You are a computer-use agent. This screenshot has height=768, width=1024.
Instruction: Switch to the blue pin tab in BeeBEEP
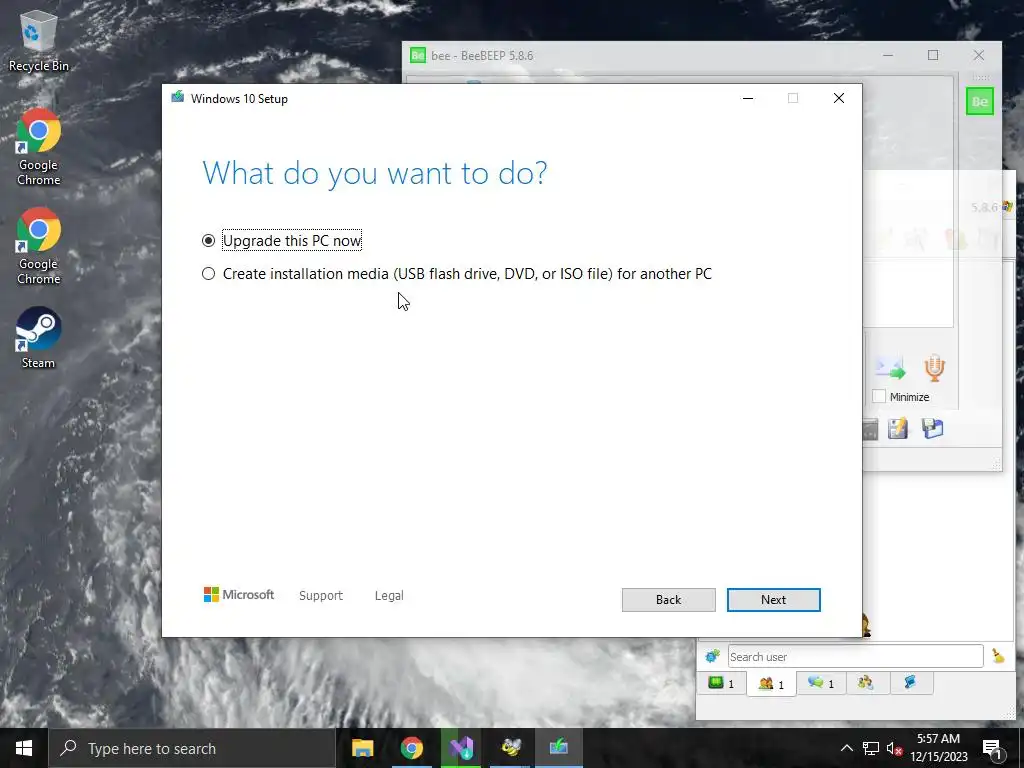click(x=910, y=683)
